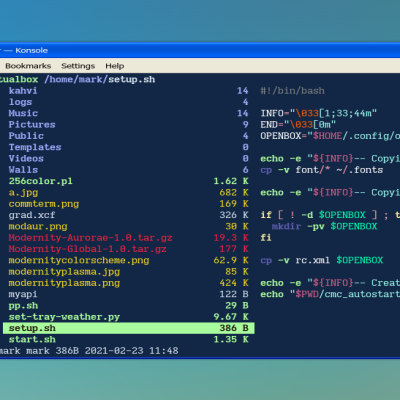Select the Pictures folder entry
Viewport: 400px width, 400px height.
click(128, 125)
